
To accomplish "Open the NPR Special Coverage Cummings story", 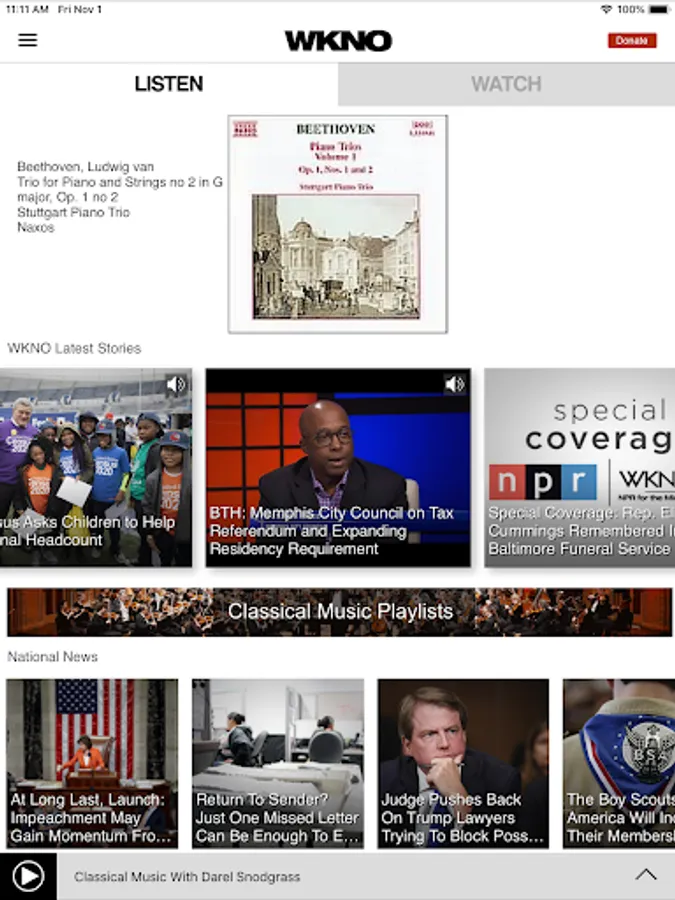I will [x=580, y=468].
